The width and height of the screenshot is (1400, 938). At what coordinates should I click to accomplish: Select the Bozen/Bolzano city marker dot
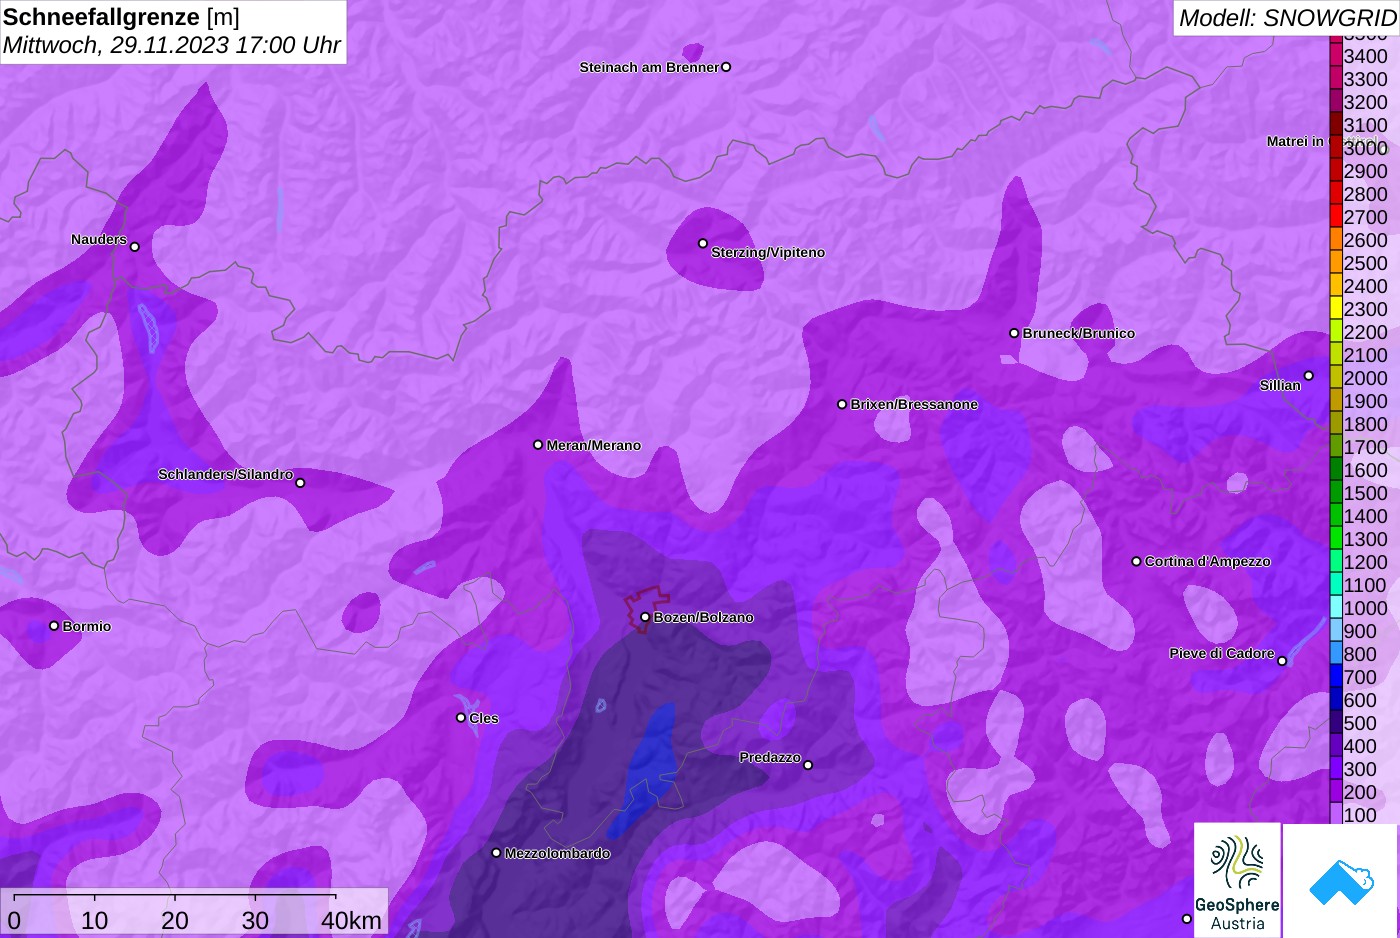(645, 617)
